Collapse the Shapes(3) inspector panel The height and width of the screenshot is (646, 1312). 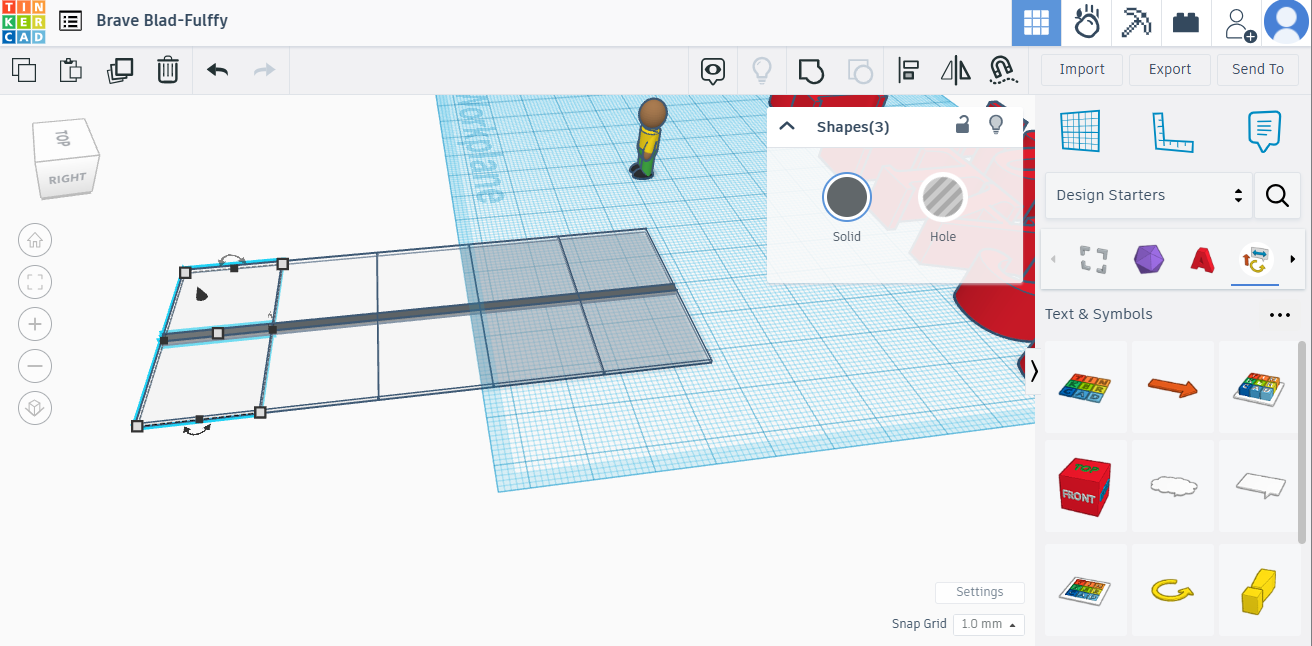(787, 126)
